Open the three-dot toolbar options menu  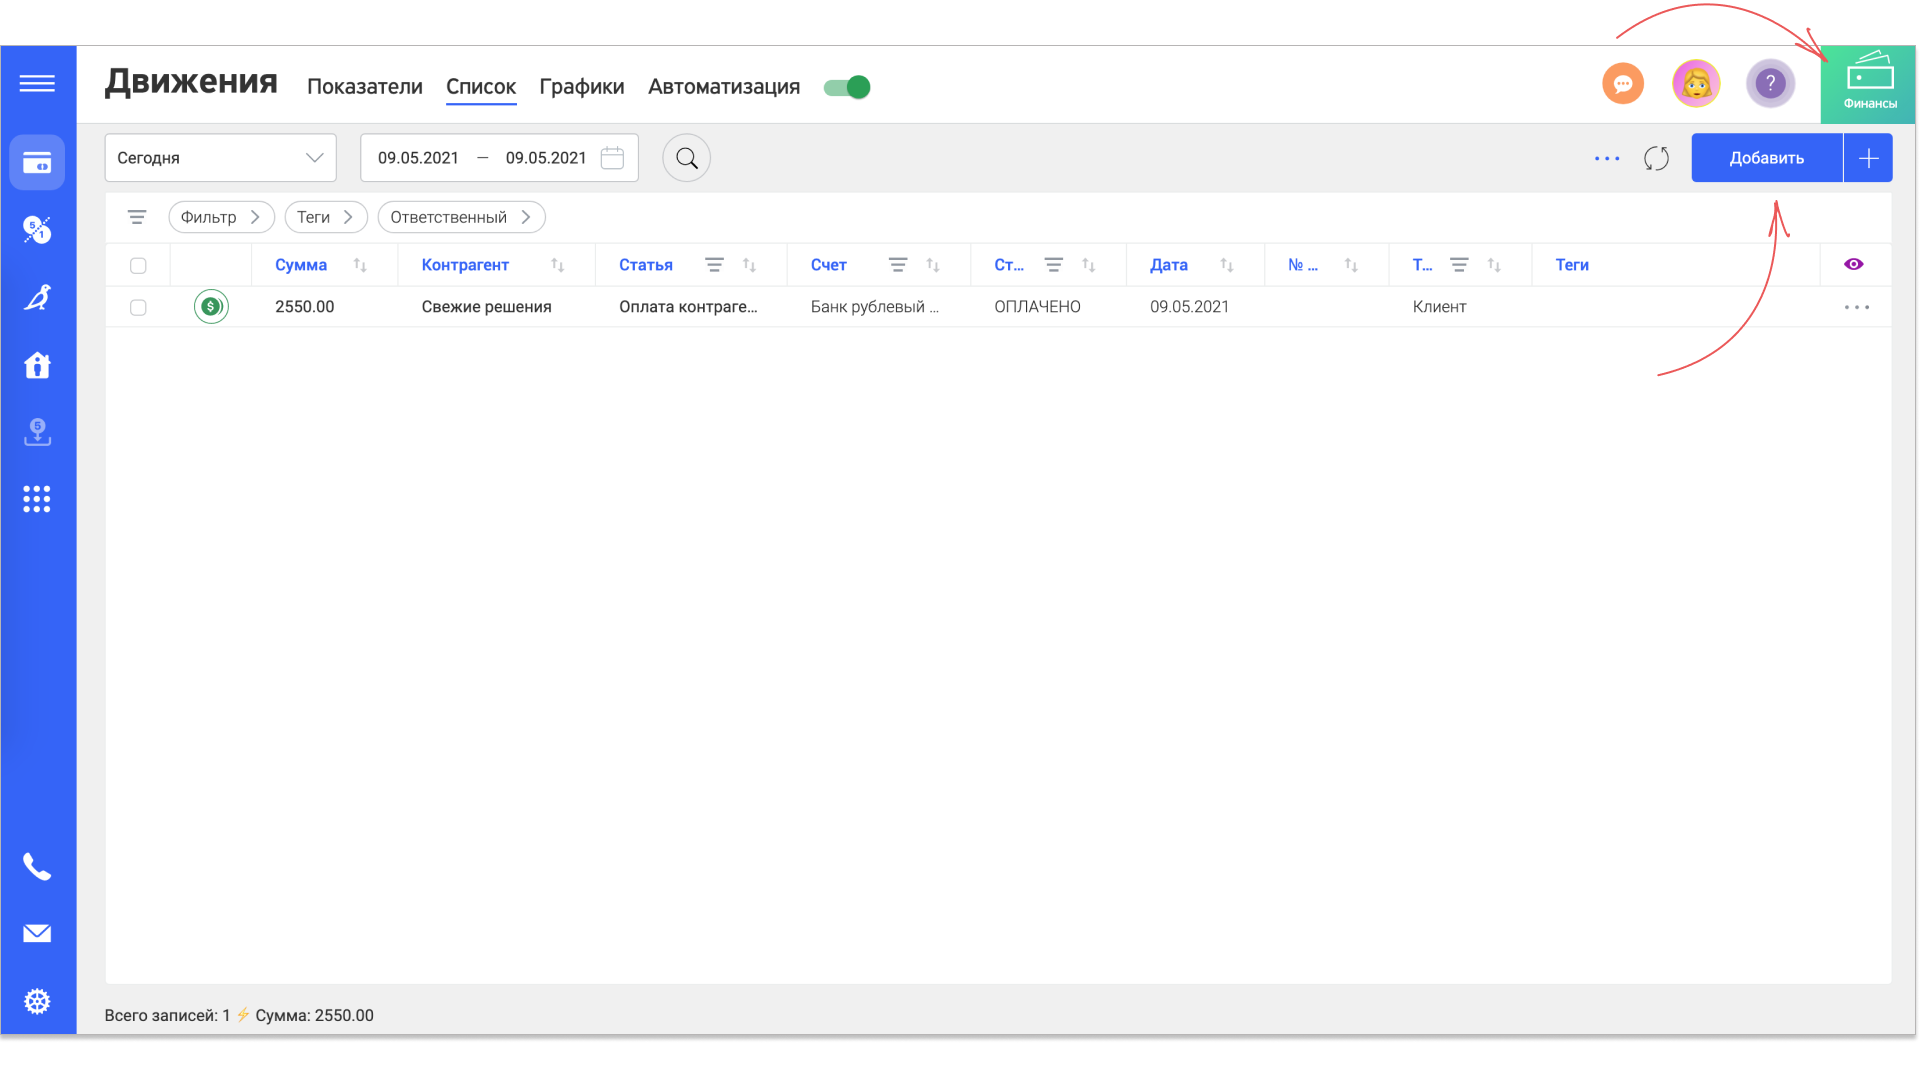coord(1607,158)
